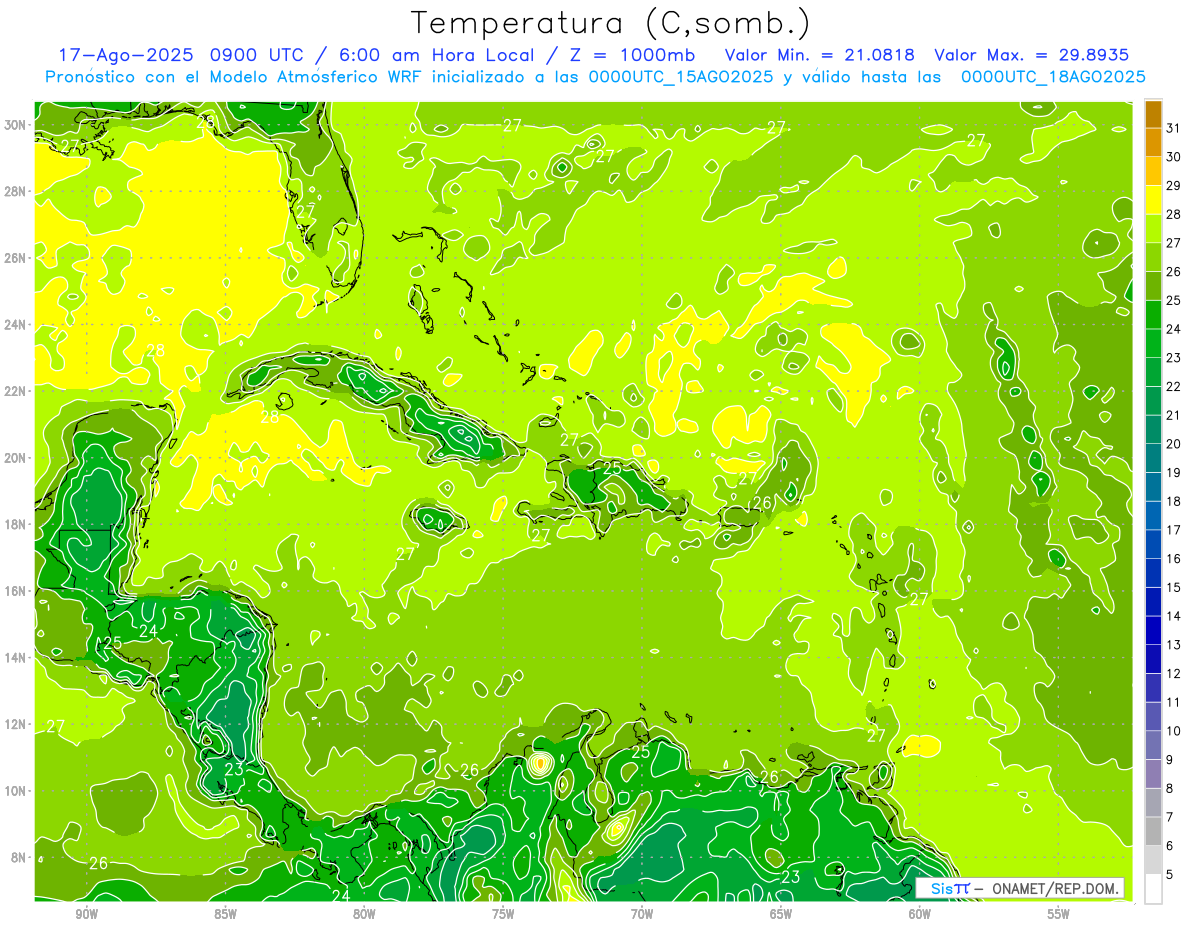
Task: Click the 26N latitude axis label
Action: [x=15, y=258]
